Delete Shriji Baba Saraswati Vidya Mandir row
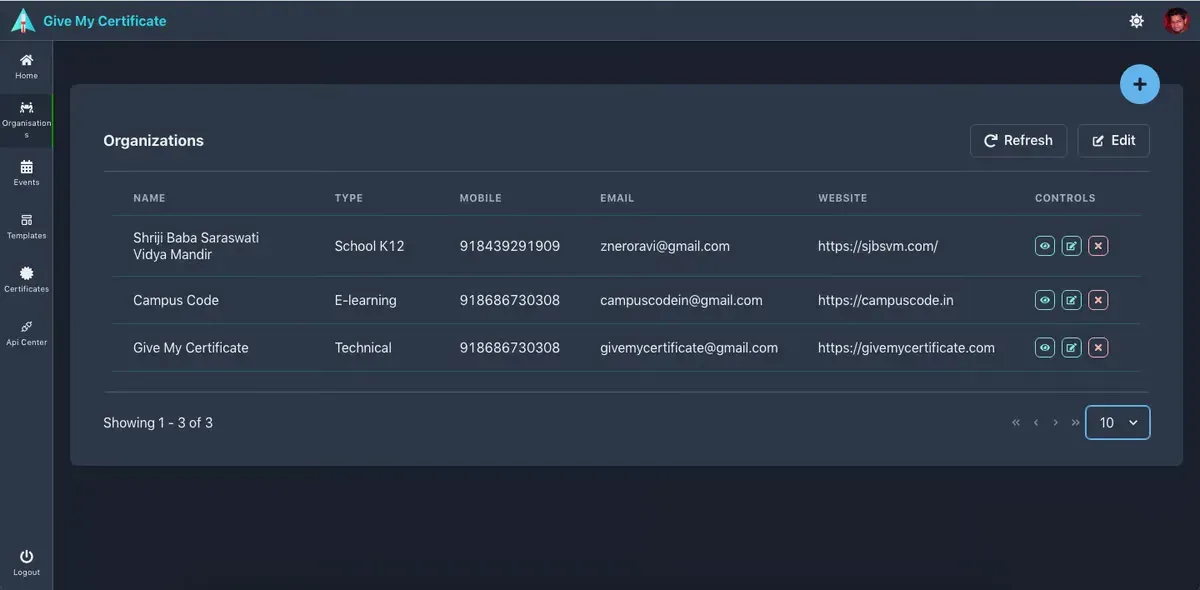Viewport: 1200px width, 590px height. click(x=1098, y=246)
